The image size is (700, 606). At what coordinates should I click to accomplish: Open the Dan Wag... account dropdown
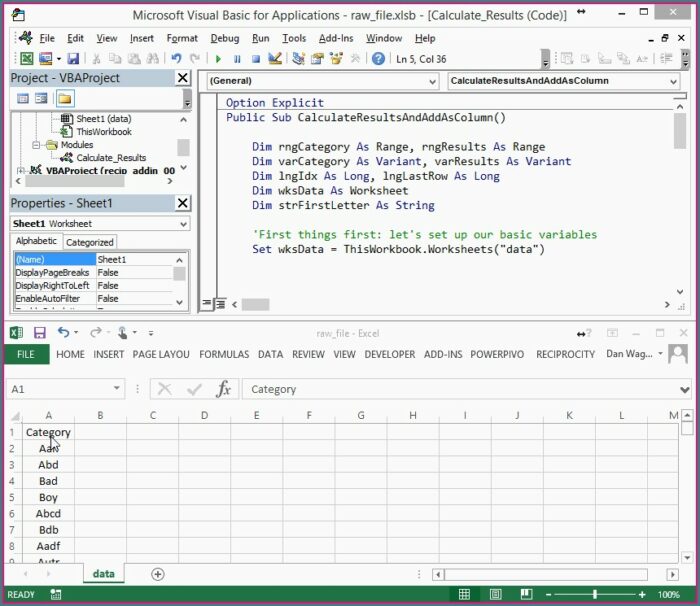pyautogui.click(x=661, y=354)
